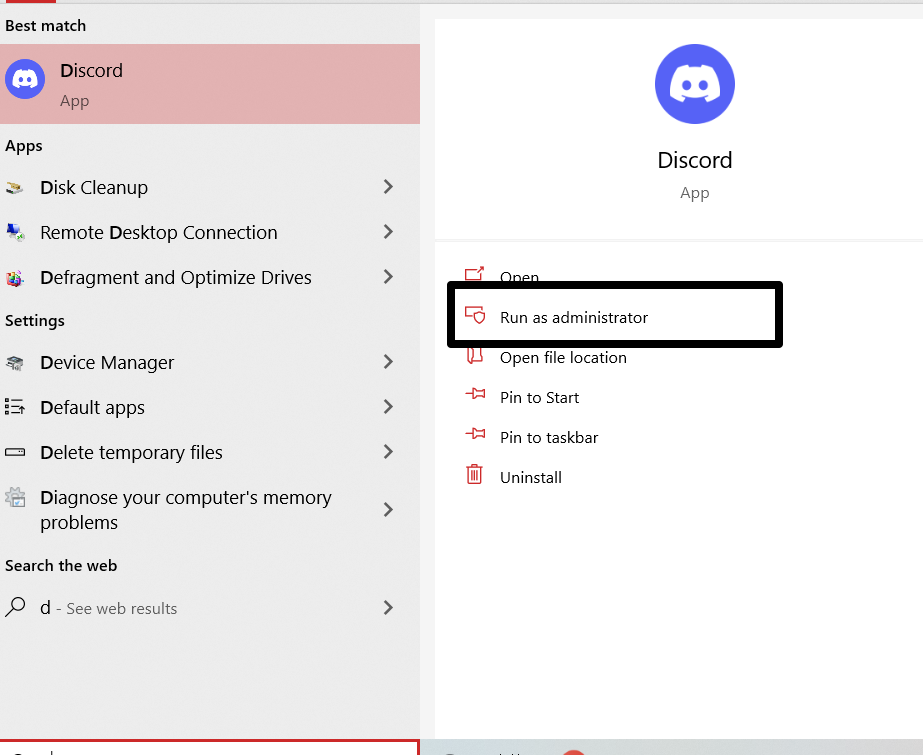Select Pin to taskbar
Viewport: 923px width, 755px height.
point(549,438)
